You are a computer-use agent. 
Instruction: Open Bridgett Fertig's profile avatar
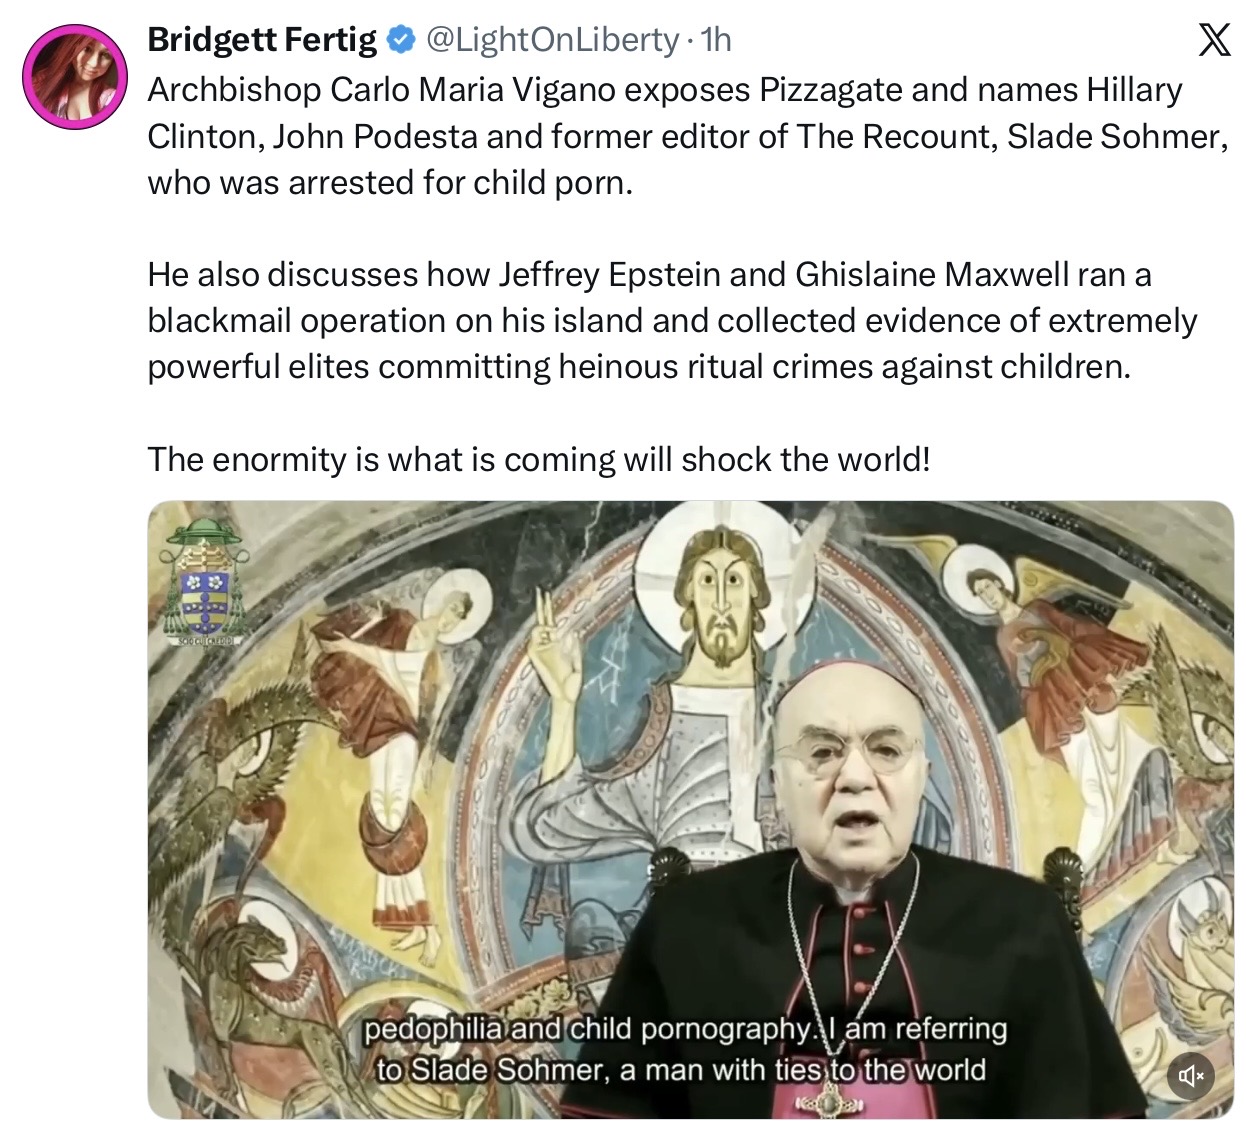75,78
